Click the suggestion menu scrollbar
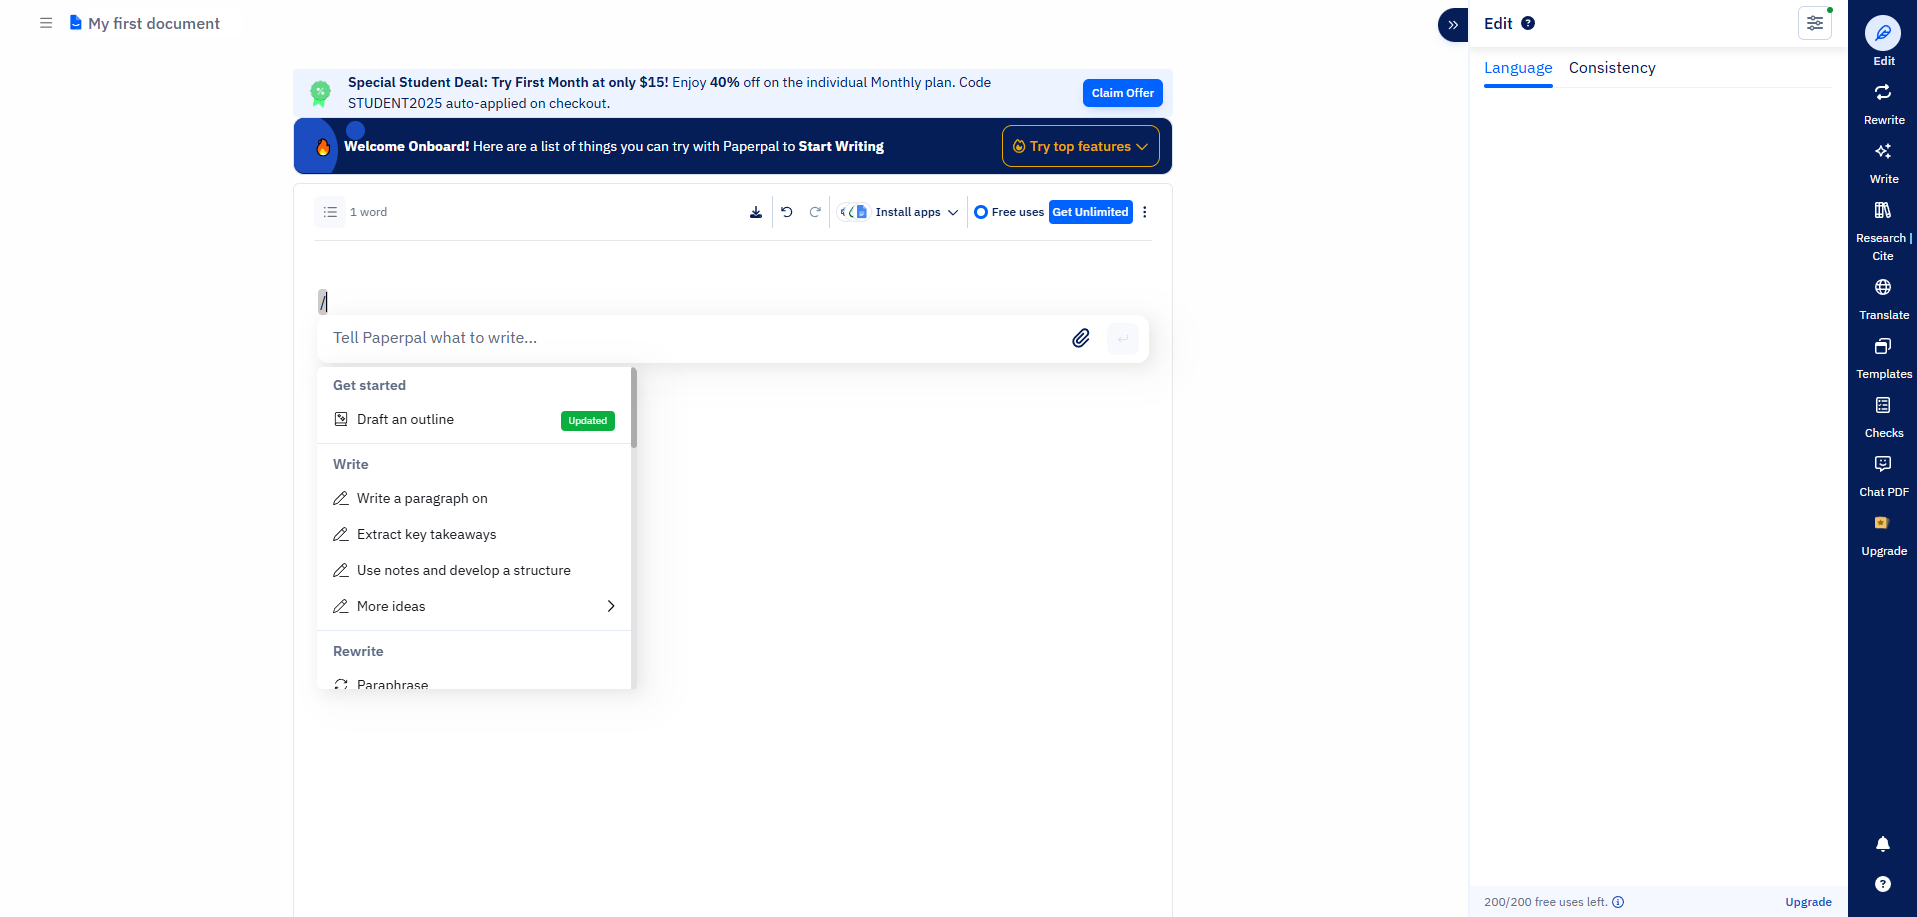Image resolution: width=1917 pixels, height=917 pixels. point(634,408)
